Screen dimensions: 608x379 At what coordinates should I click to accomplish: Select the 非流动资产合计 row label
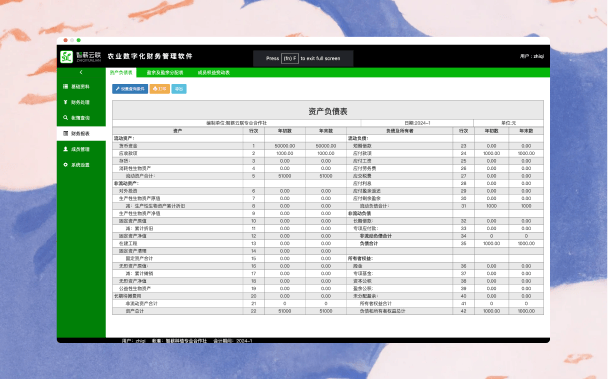142,303
